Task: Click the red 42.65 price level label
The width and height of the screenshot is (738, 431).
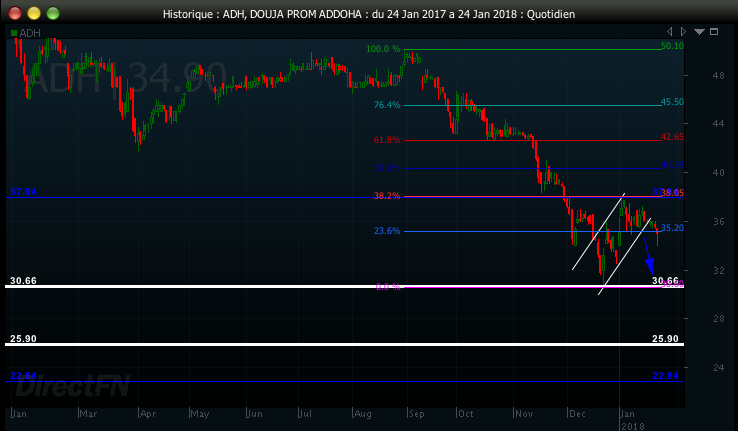Action: [671, 137]
